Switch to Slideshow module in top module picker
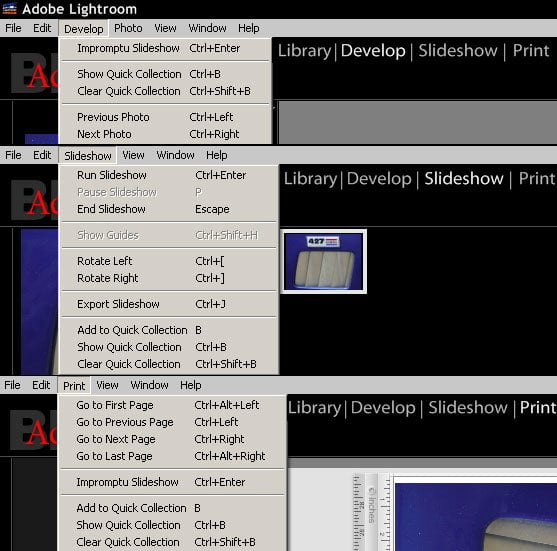 coord(458,50)
